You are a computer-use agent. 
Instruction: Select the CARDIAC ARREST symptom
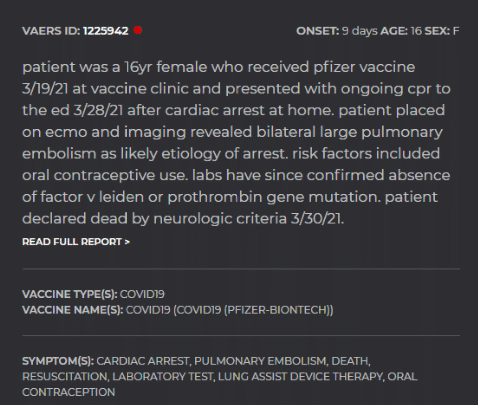[x=143, y=361]
